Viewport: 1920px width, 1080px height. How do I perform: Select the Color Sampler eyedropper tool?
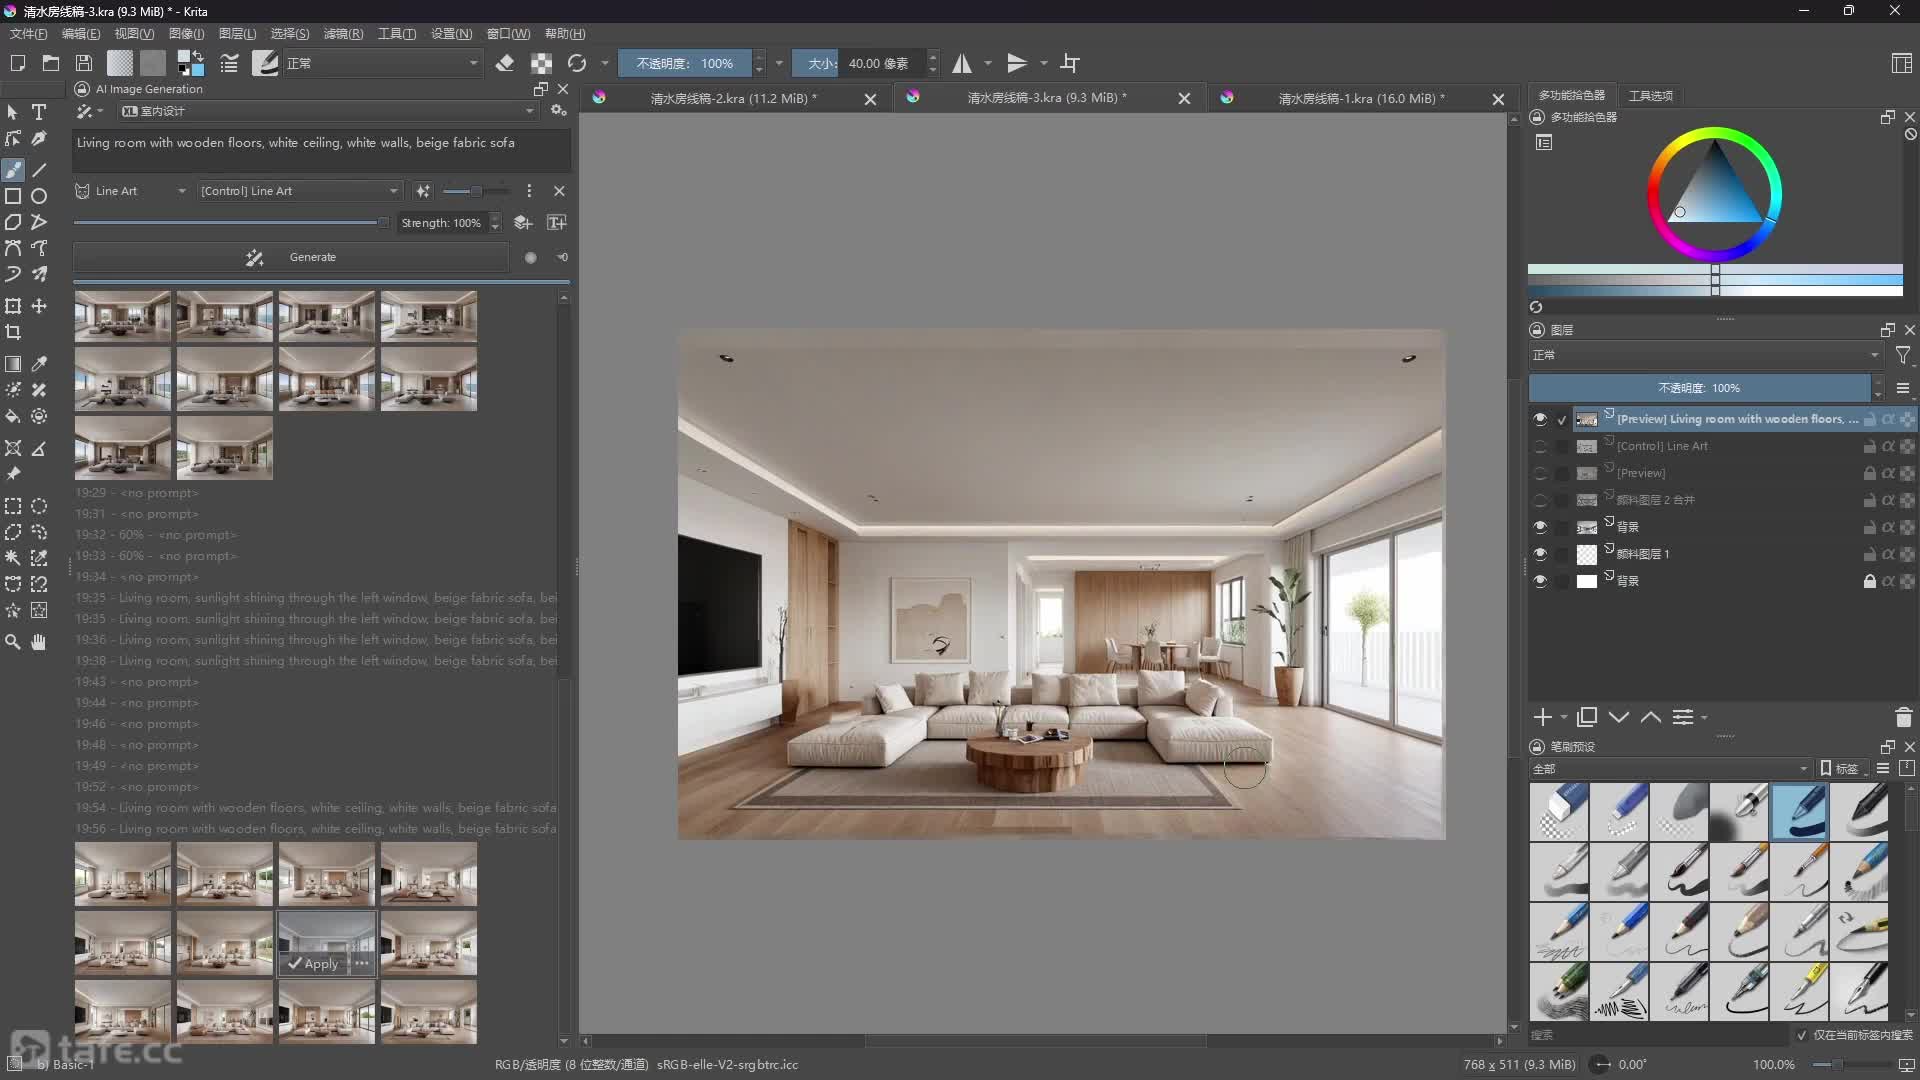pos(39,364)
